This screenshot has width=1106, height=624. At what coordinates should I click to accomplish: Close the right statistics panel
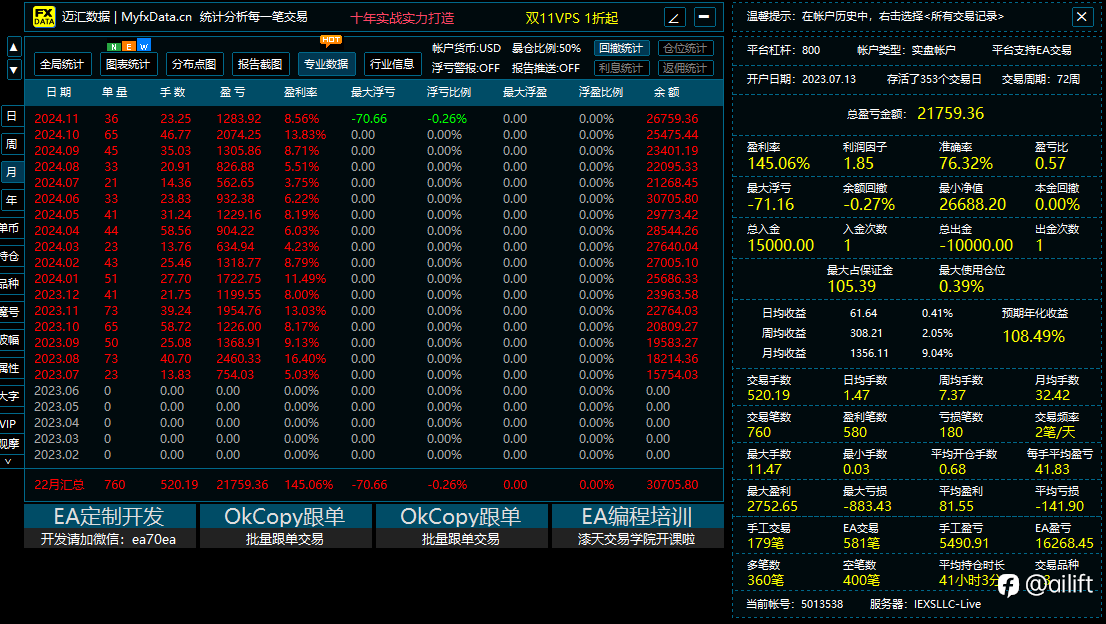[x=1081, y=16]
